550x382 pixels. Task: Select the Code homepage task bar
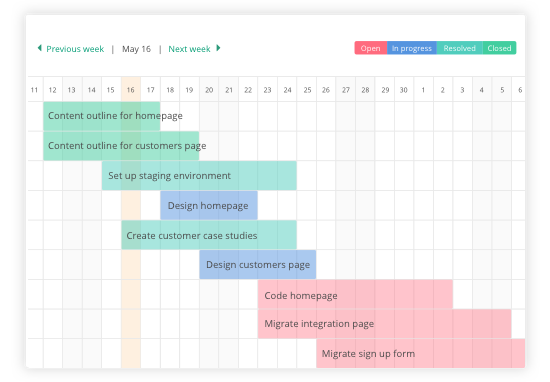click(x=355, y=294)
